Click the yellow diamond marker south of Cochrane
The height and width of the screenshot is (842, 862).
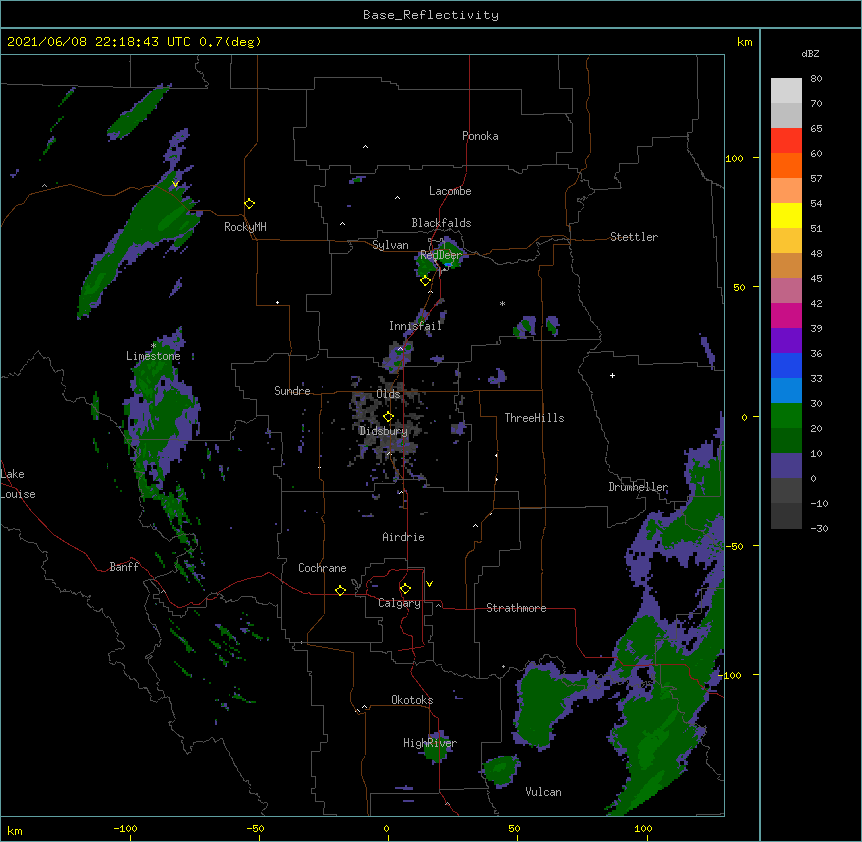[340, 590]
